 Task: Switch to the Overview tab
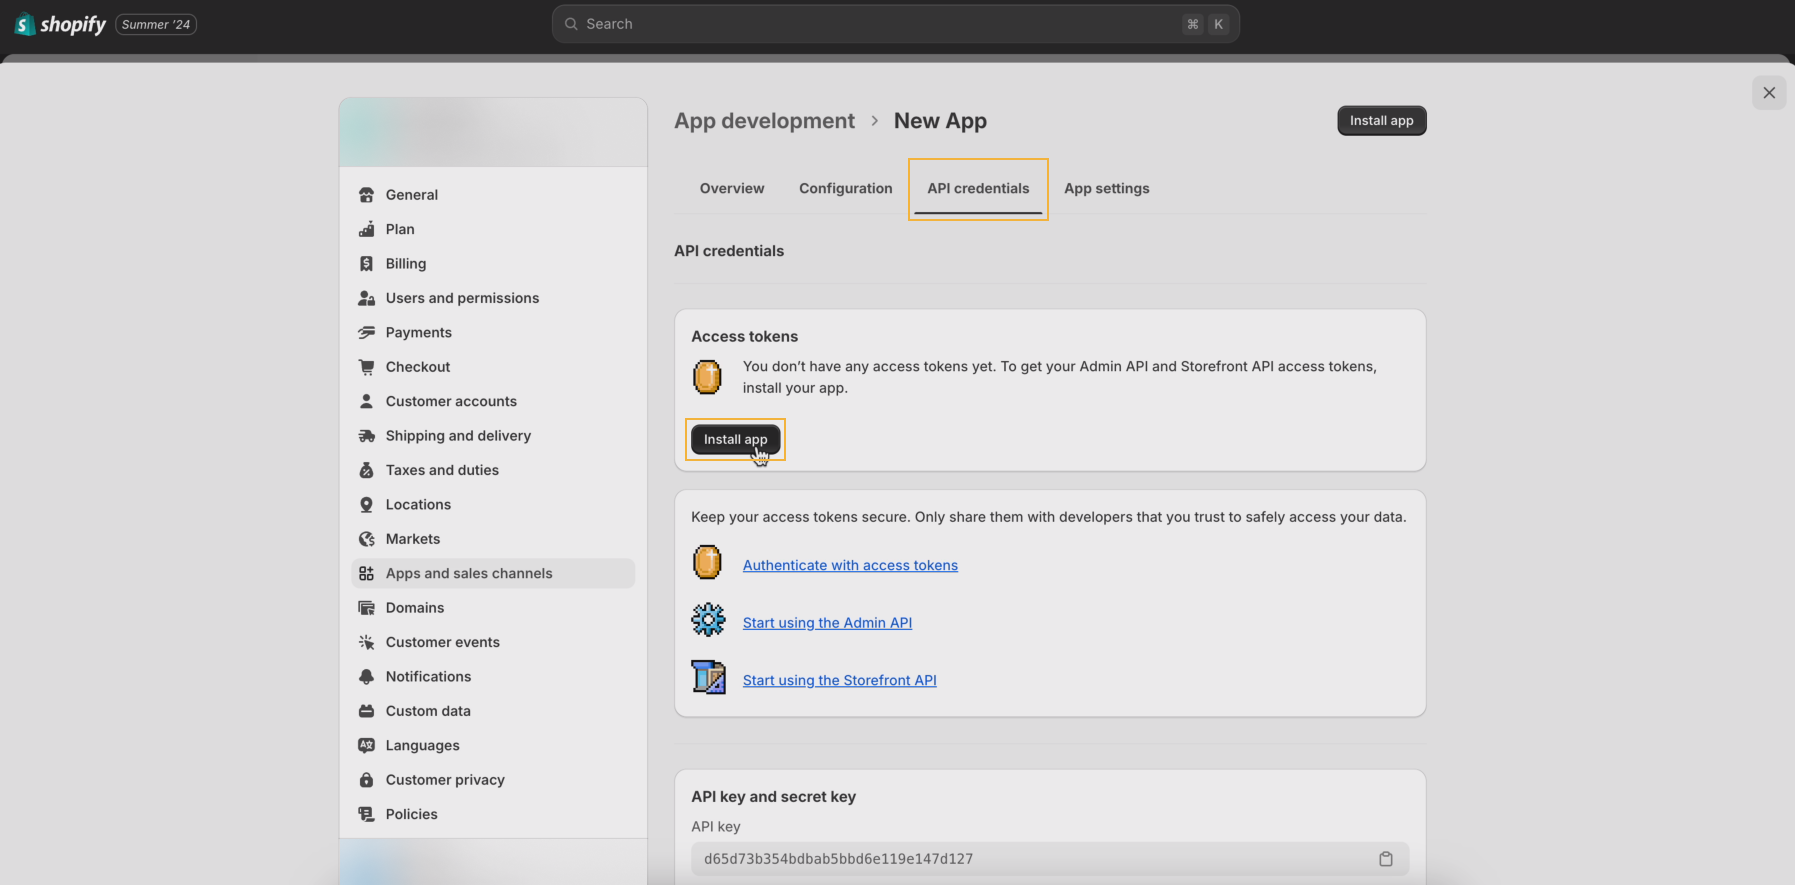(x=732, y=188)
